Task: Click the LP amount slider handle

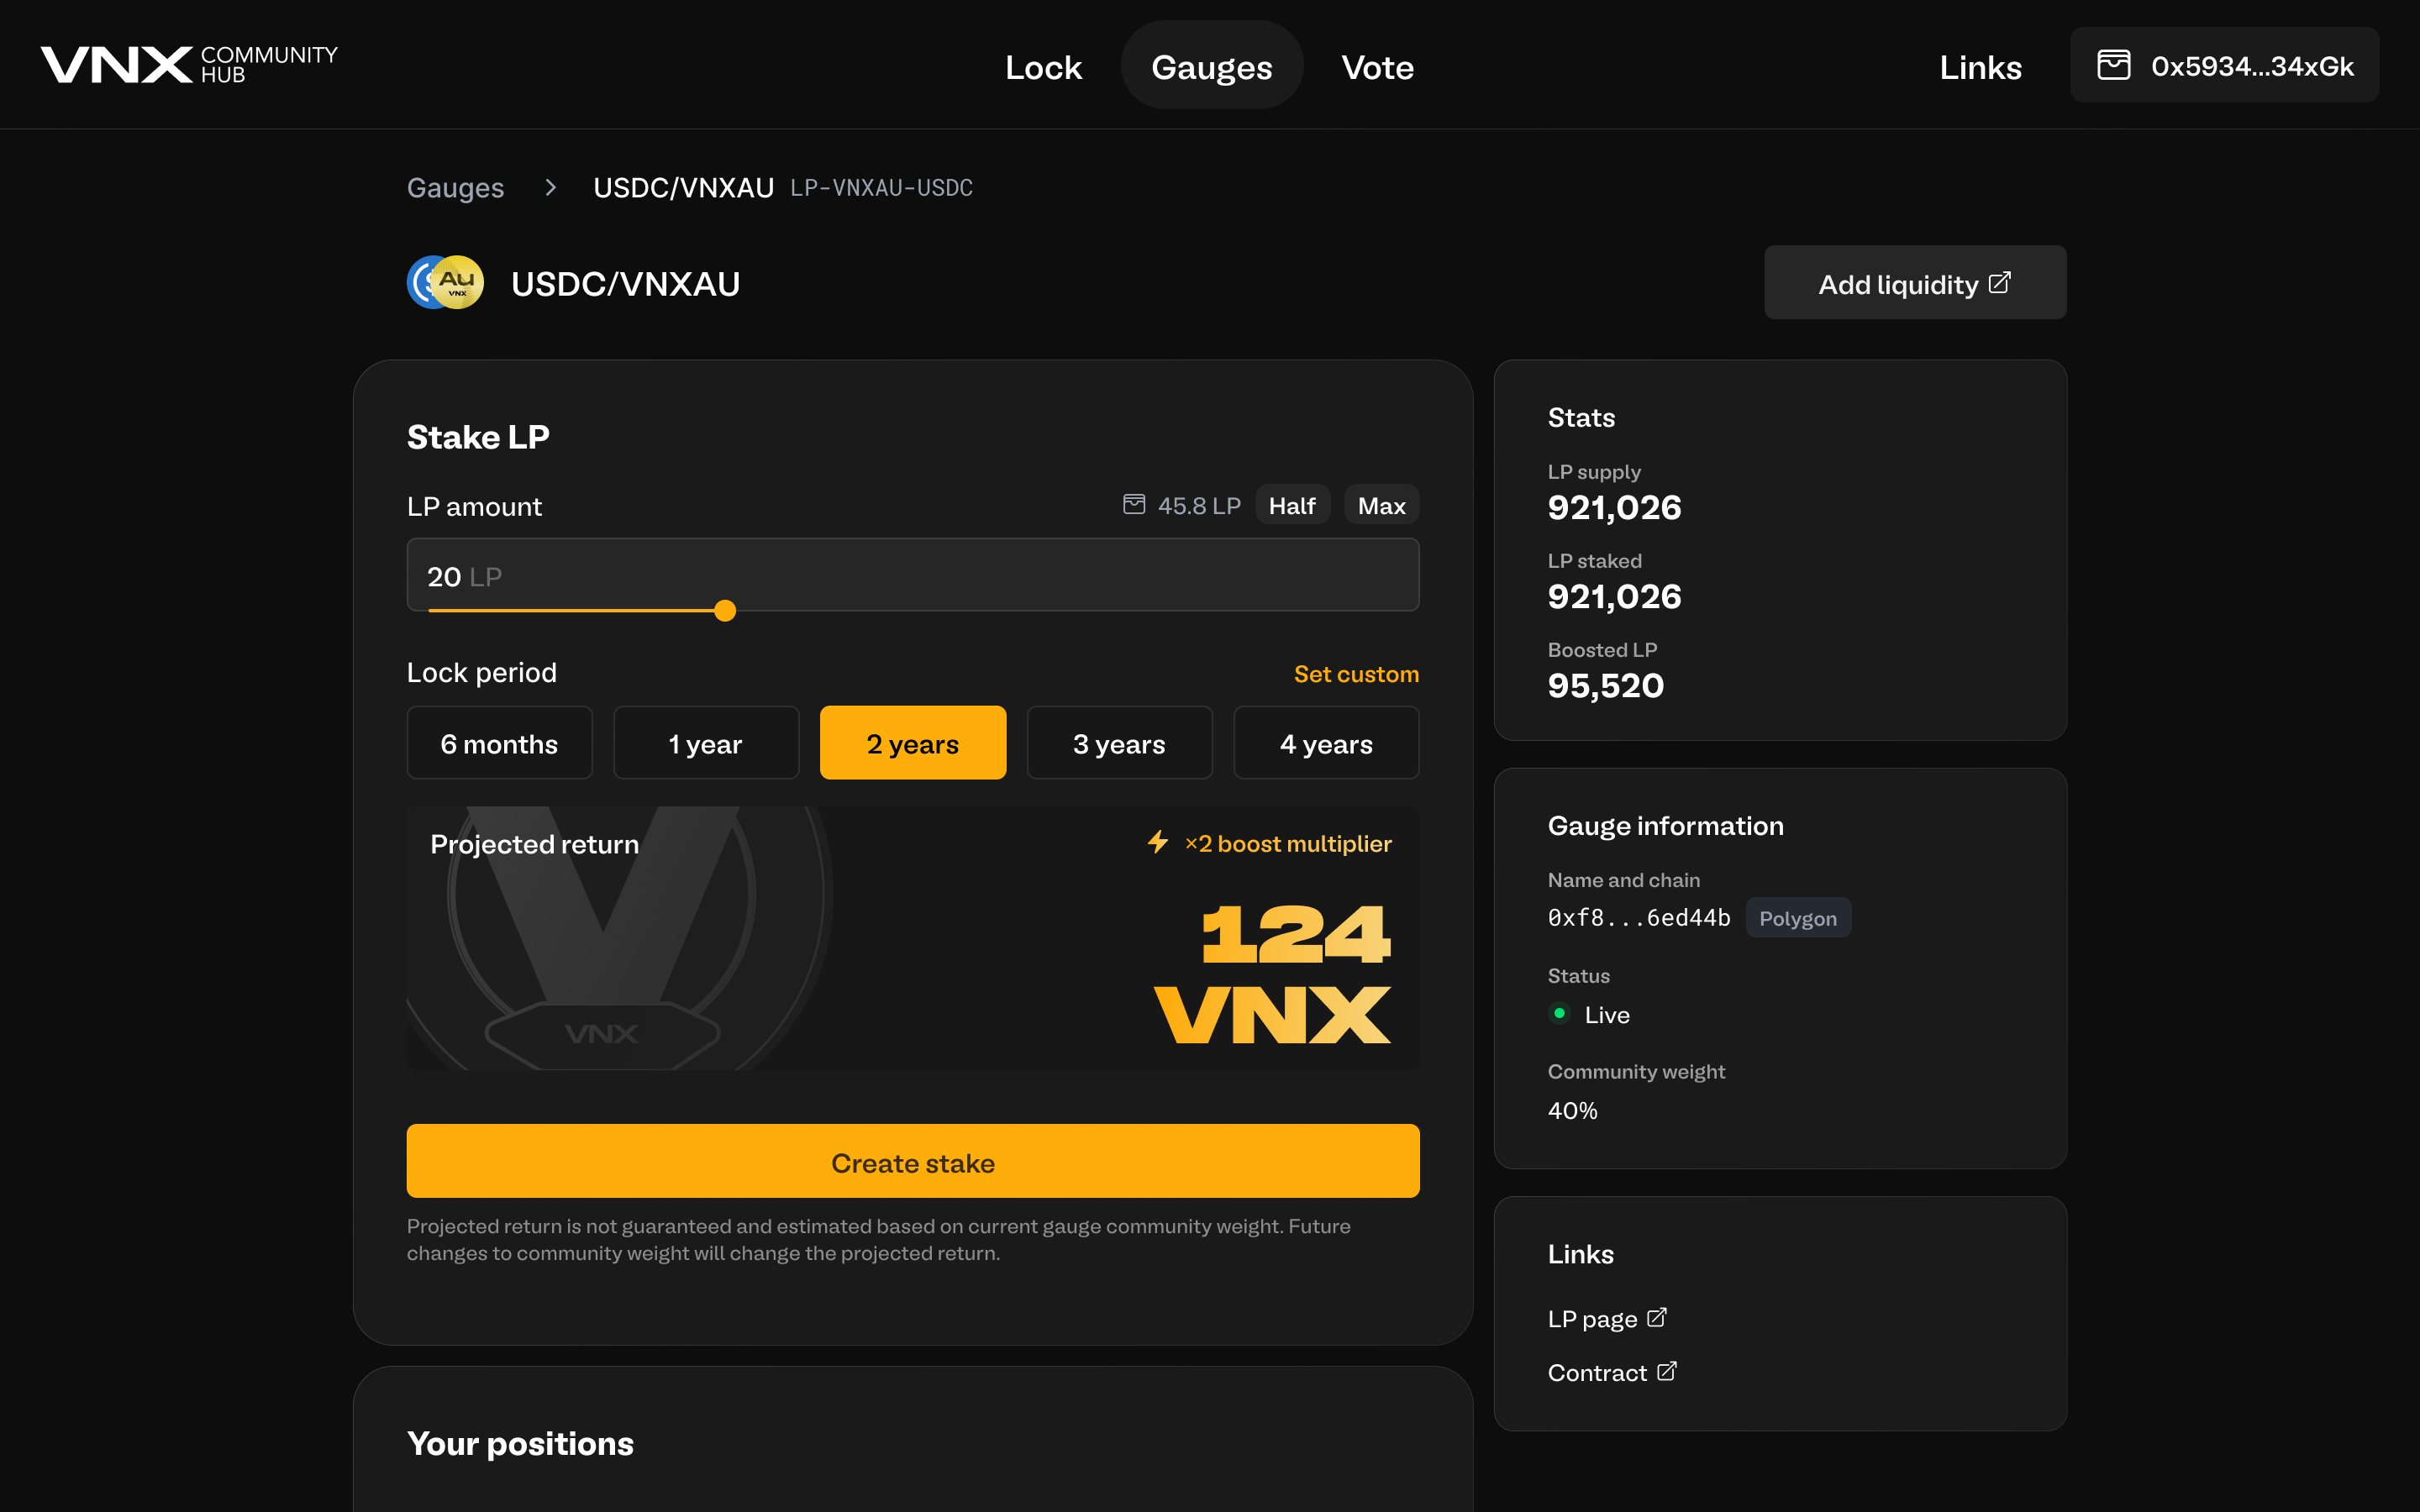Action: [725, 610]
